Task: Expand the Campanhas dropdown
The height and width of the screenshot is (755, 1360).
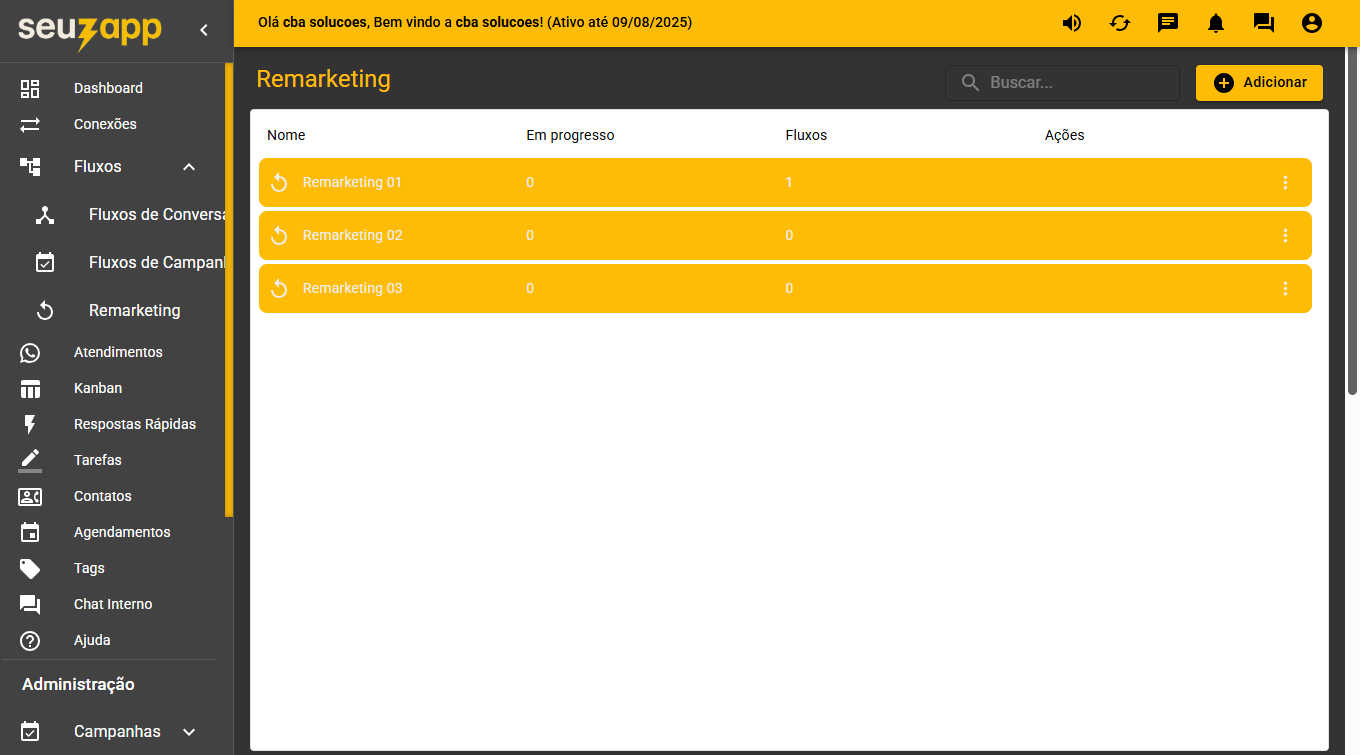Action: tap(189, 731)
